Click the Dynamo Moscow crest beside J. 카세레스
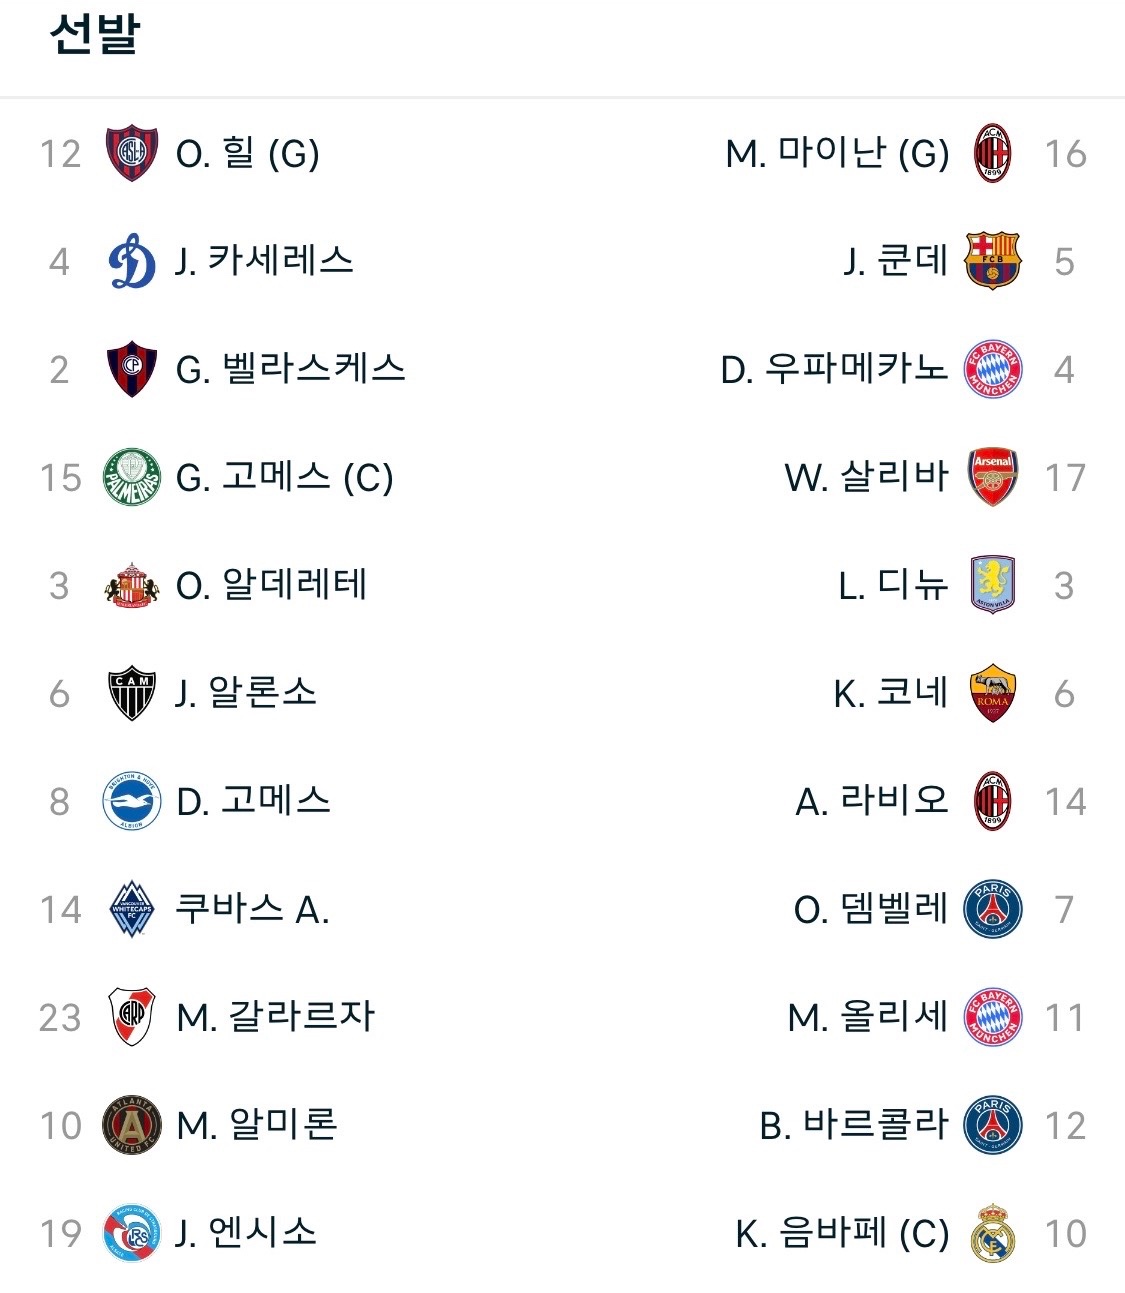 [132, 261]
